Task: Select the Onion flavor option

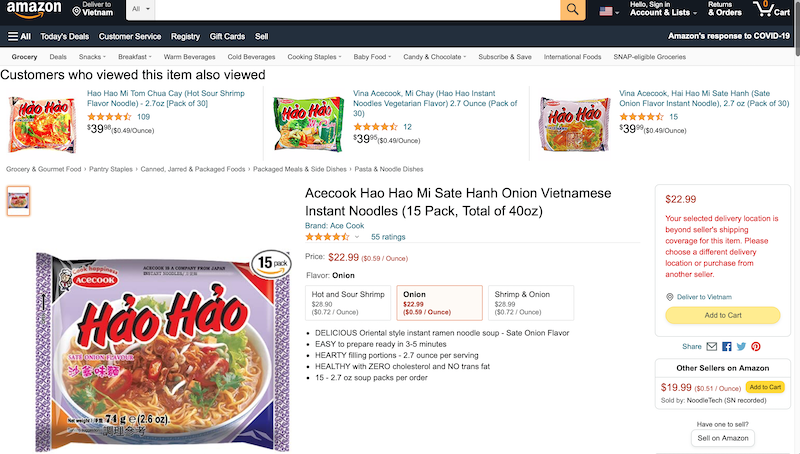Action: [x=440, y=302]
